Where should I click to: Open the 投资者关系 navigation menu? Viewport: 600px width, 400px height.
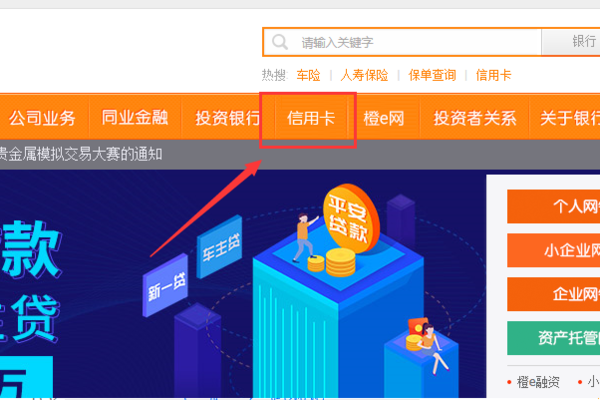(x=475, y=118)
